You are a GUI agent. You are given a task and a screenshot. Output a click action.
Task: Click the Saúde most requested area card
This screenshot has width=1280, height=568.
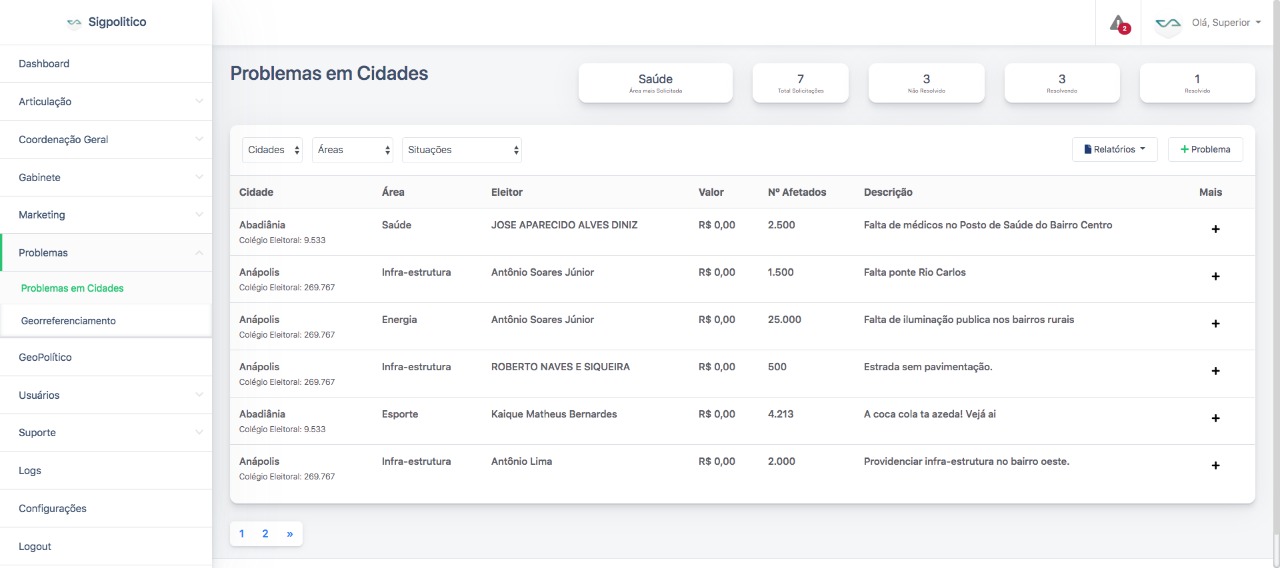pyautogui.click(x=655, y=83)
